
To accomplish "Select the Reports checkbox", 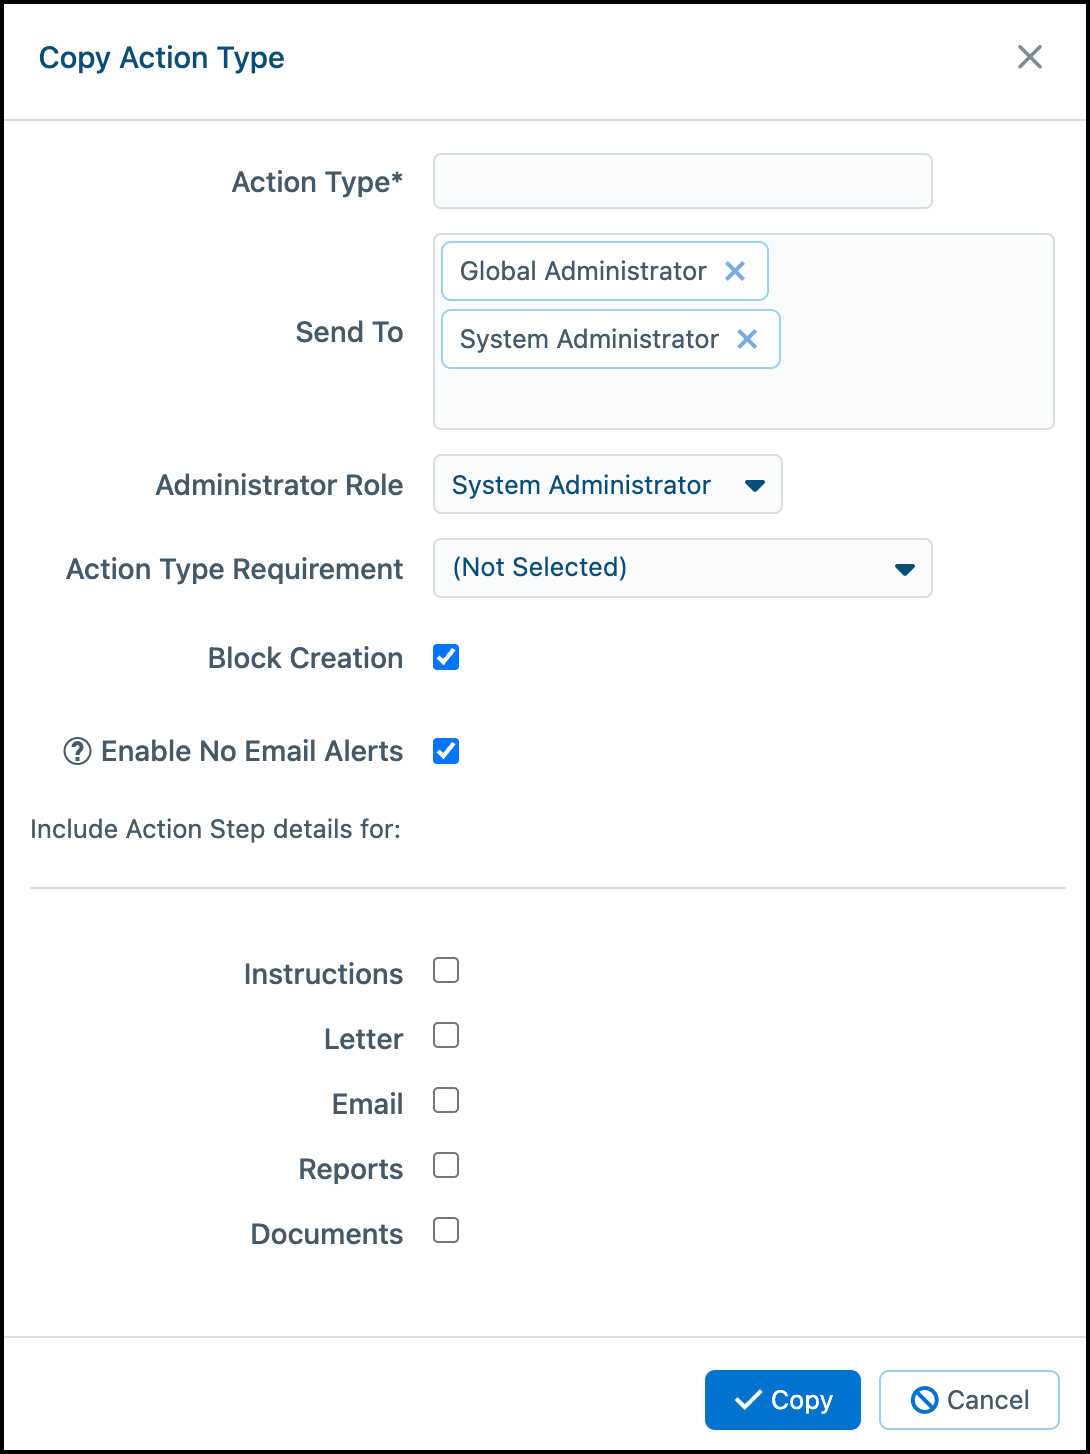I will [x=446, y=1165].
